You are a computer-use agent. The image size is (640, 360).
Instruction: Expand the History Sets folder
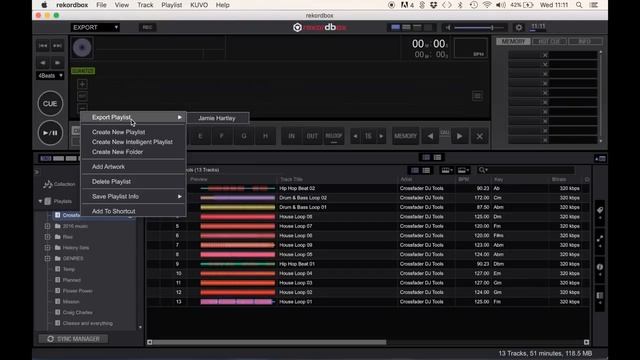(x=47, y=248)
